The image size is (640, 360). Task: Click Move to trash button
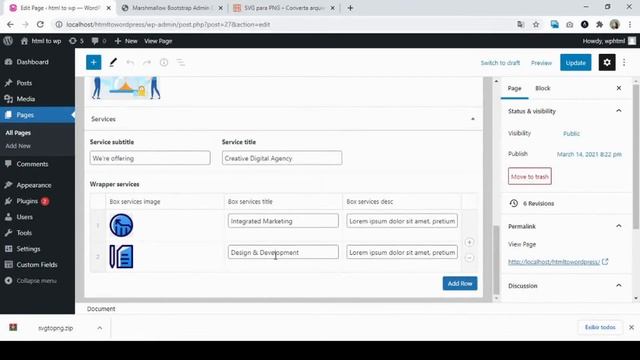tap(529, 176)
